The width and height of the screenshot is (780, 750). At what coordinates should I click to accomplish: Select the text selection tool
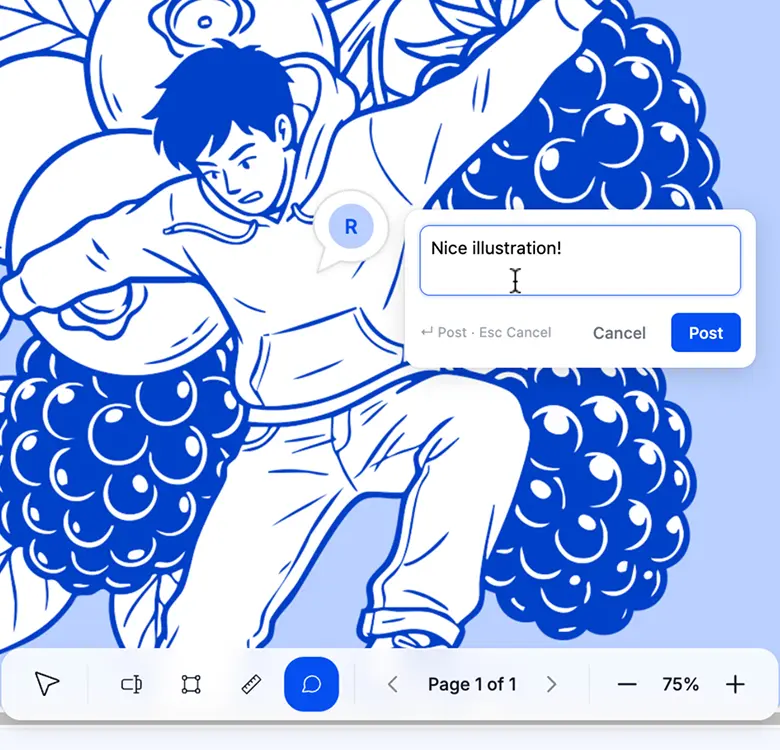tap(131, 684)
